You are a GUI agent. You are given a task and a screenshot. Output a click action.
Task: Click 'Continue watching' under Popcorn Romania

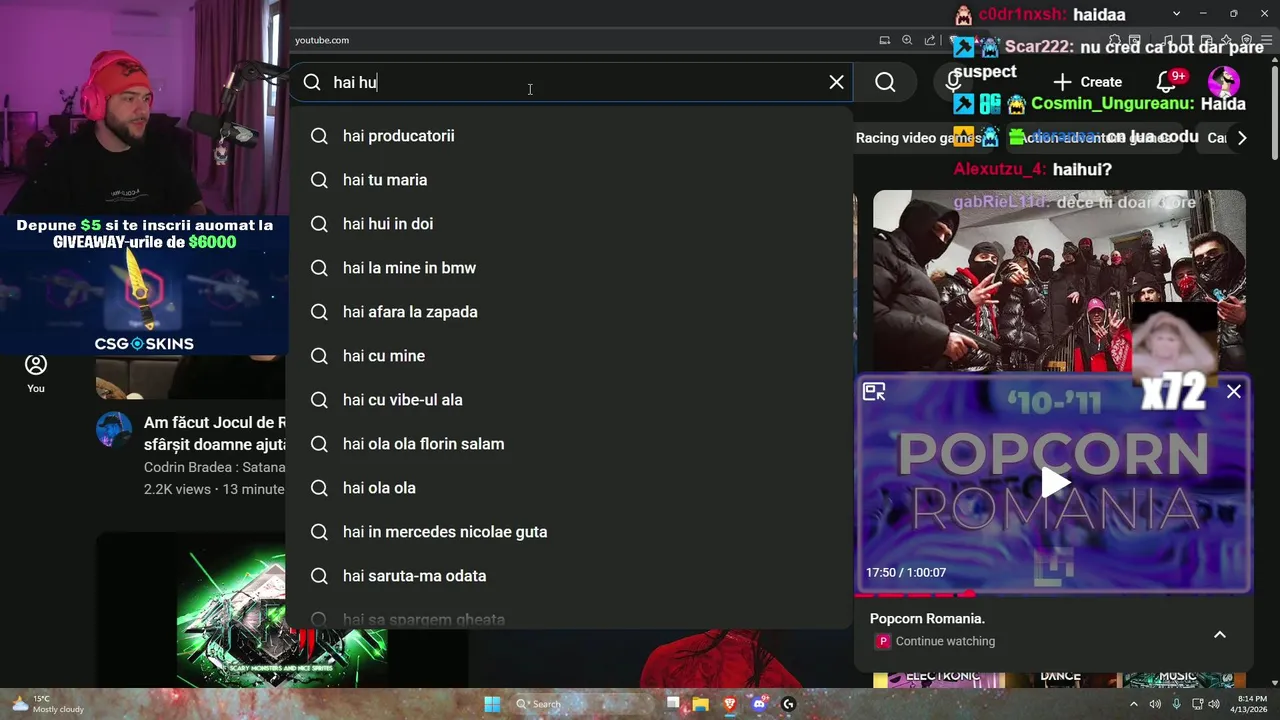tap(945, 642)
